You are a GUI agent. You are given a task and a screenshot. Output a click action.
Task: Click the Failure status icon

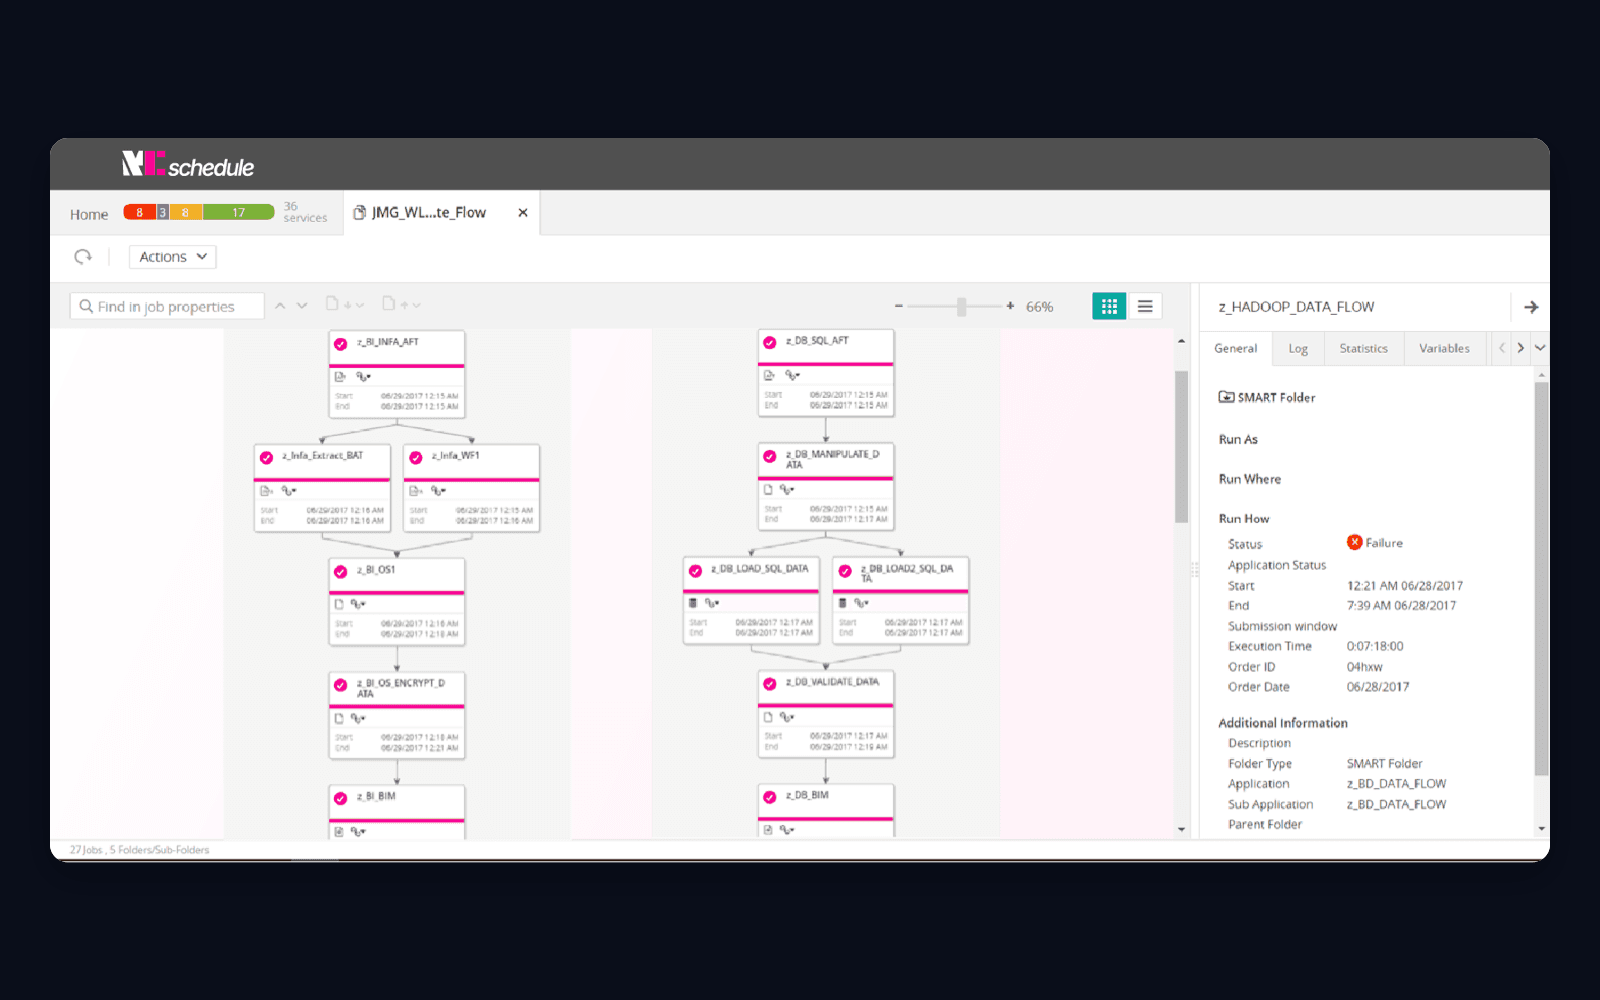pos(1354,542)
